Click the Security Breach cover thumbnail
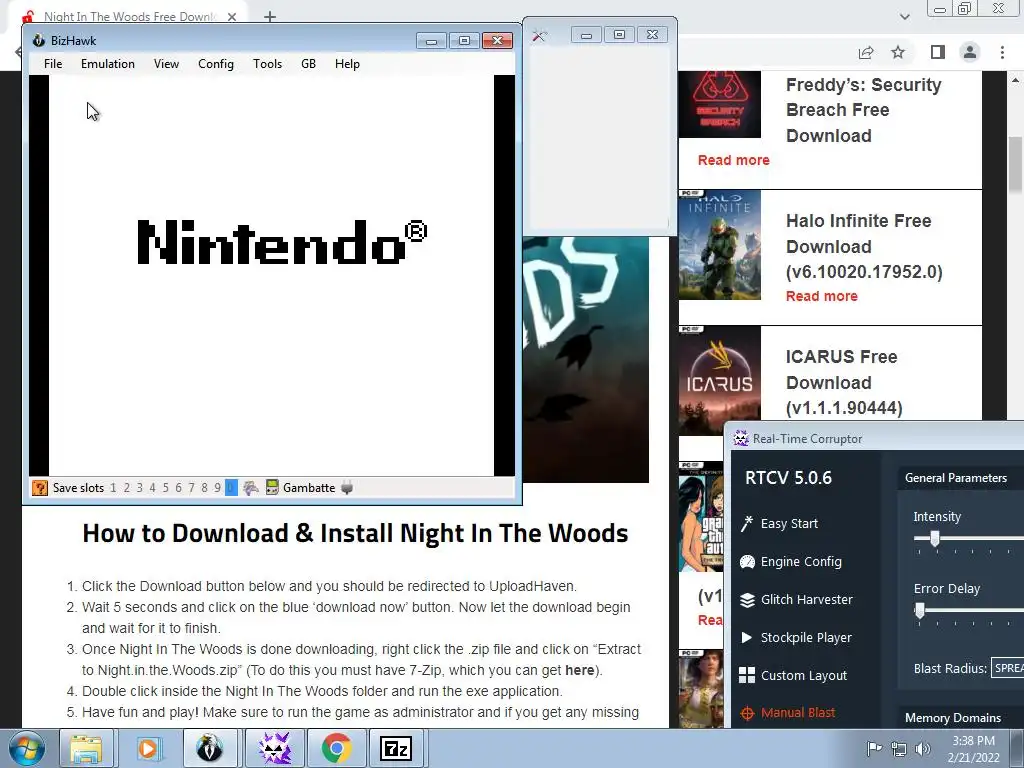This screenshot has height=768, width=1024. 720,104
